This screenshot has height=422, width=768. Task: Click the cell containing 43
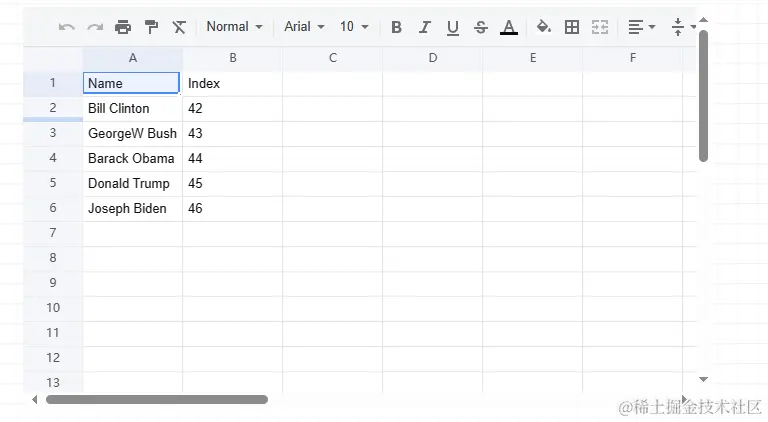(233, 134)
